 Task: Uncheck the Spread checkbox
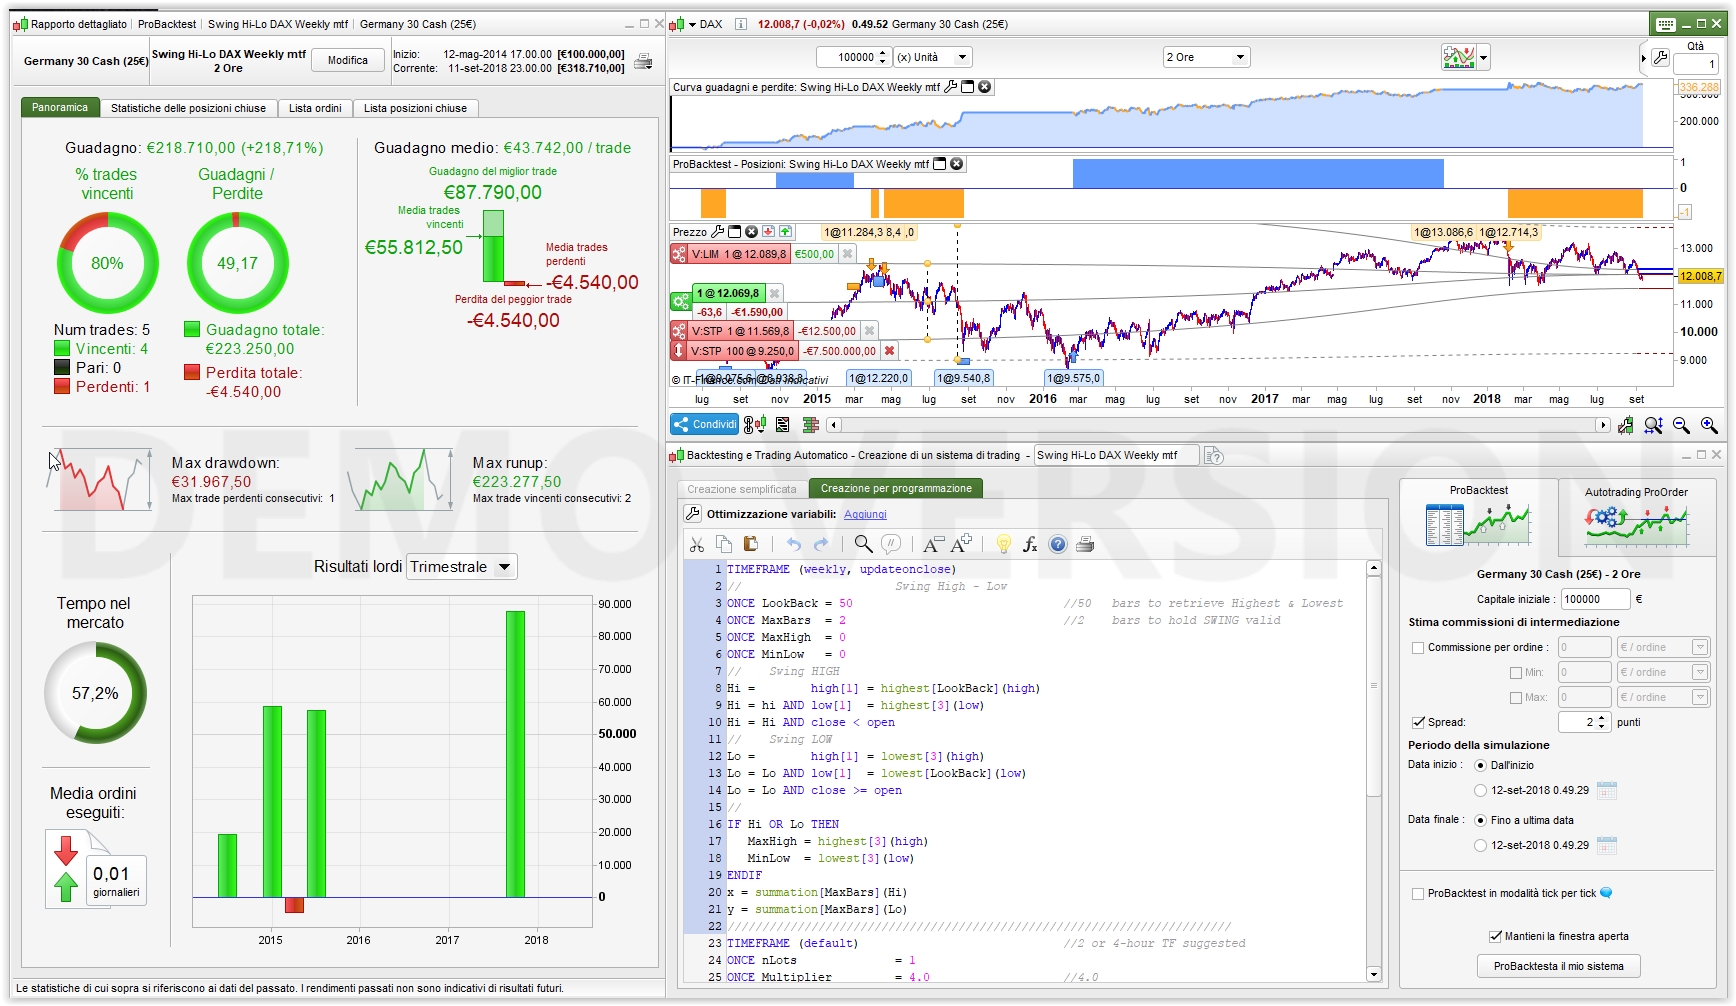1418,722
